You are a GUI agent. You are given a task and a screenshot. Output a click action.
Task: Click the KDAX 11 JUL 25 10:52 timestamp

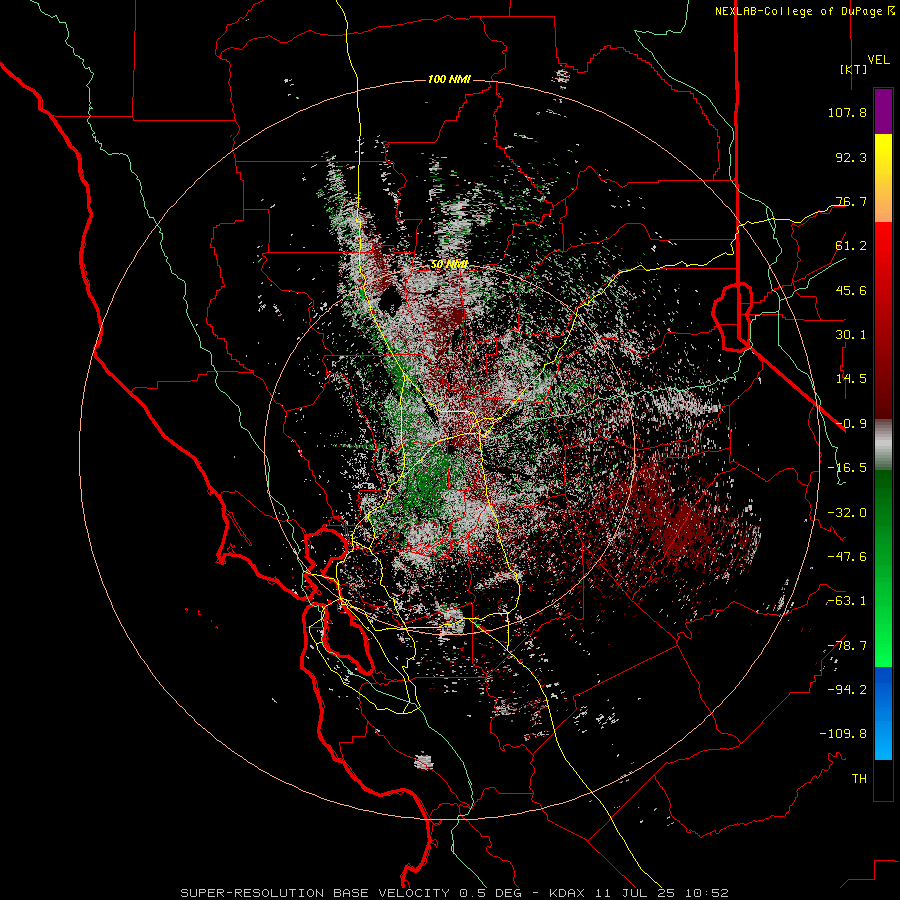(639, 893)
